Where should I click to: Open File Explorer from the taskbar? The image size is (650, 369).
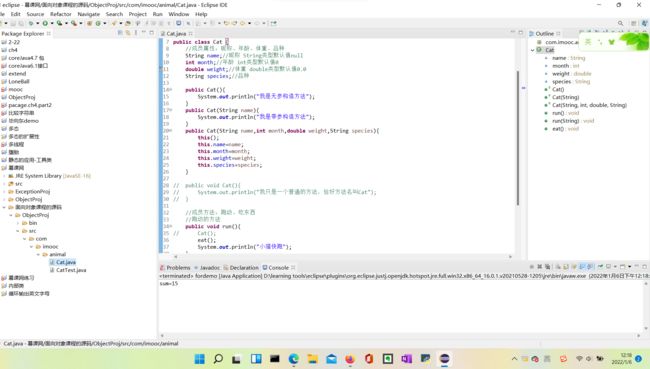click(313, 359)
